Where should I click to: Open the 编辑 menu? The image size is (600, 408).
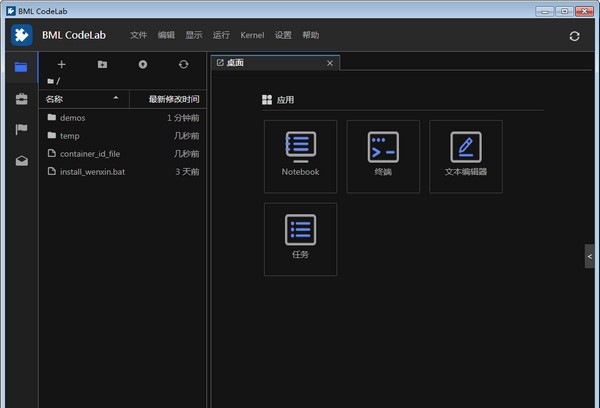166,35
